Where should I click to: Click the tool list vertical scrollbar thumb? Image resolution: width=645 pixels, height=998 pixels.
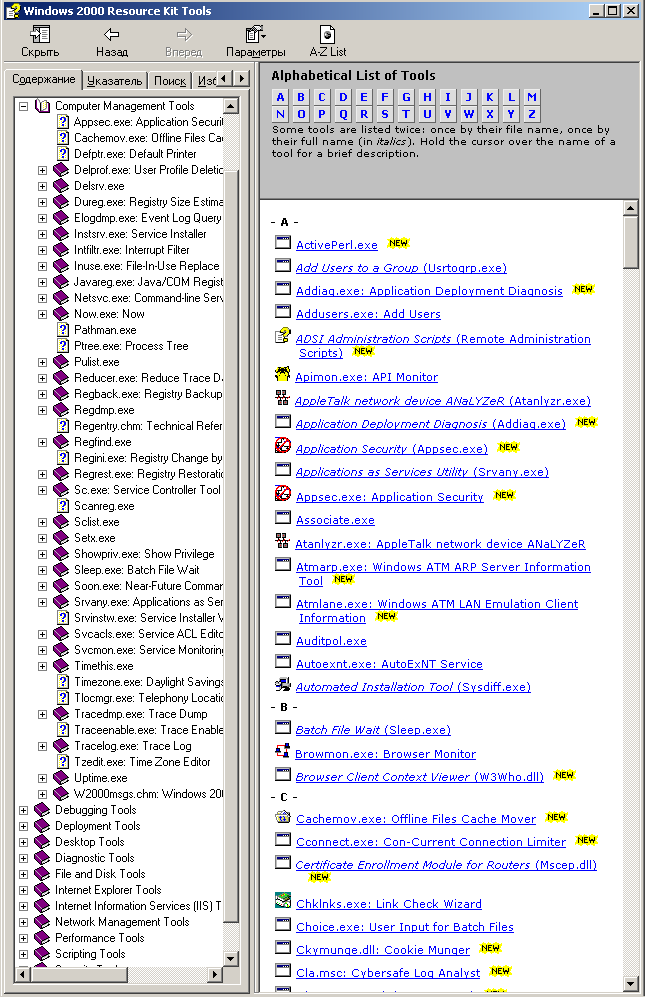(630, 242)
